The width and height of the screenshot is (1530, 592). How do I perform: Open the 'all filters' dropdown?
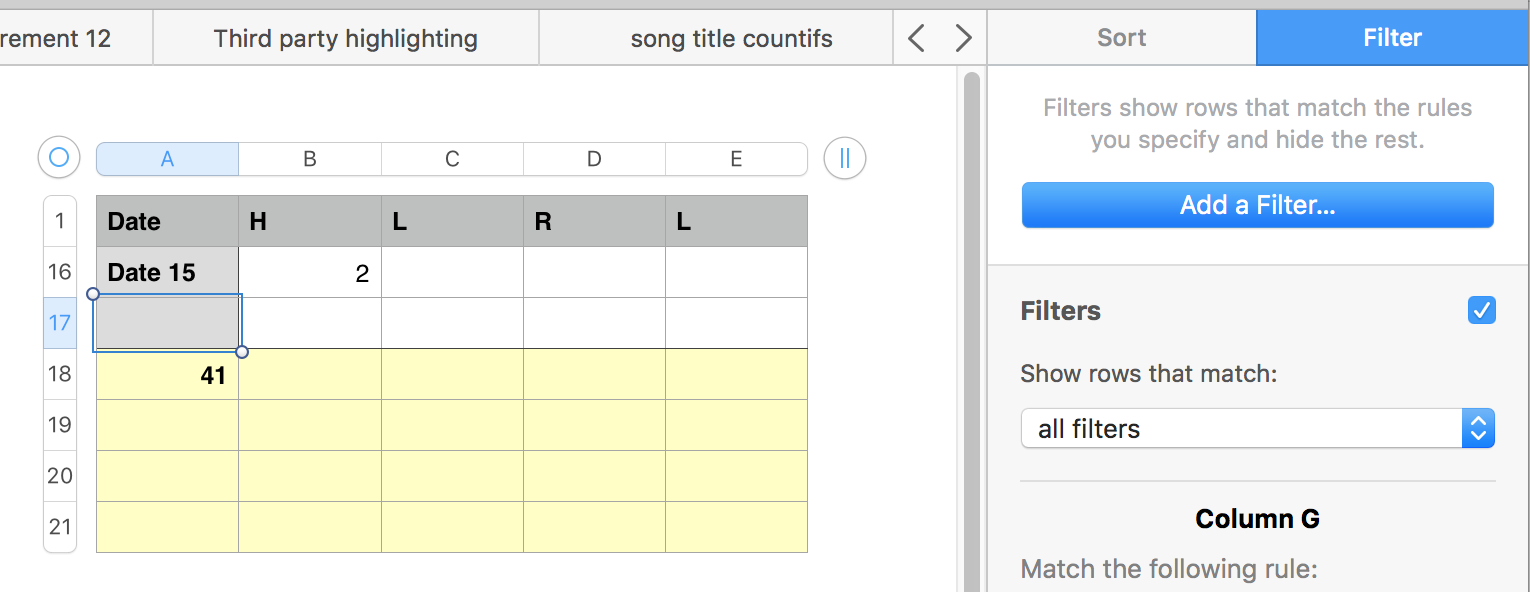coord(1240,429)
